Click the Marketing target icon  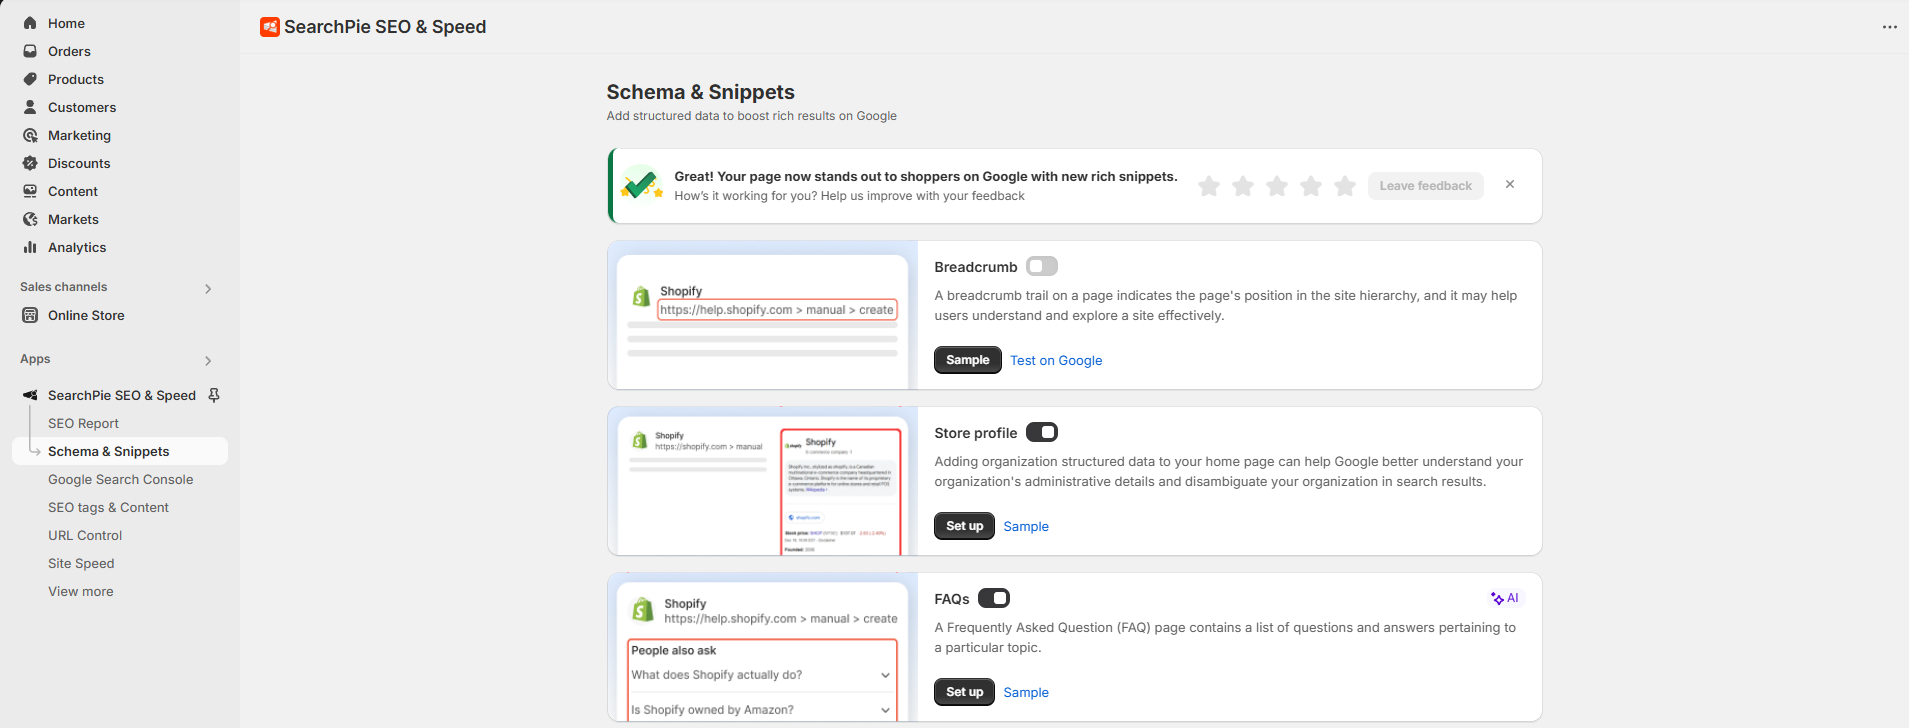(x=30, y=135)
